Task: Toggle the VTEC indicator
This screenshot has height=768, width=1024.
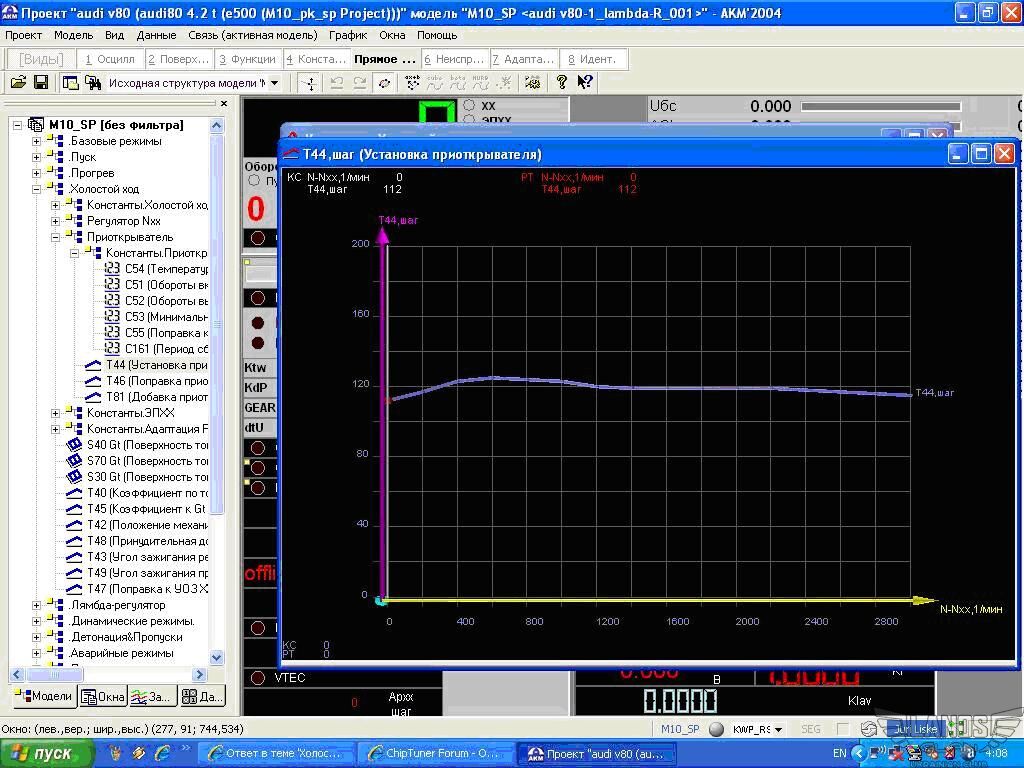Action: 258,678
